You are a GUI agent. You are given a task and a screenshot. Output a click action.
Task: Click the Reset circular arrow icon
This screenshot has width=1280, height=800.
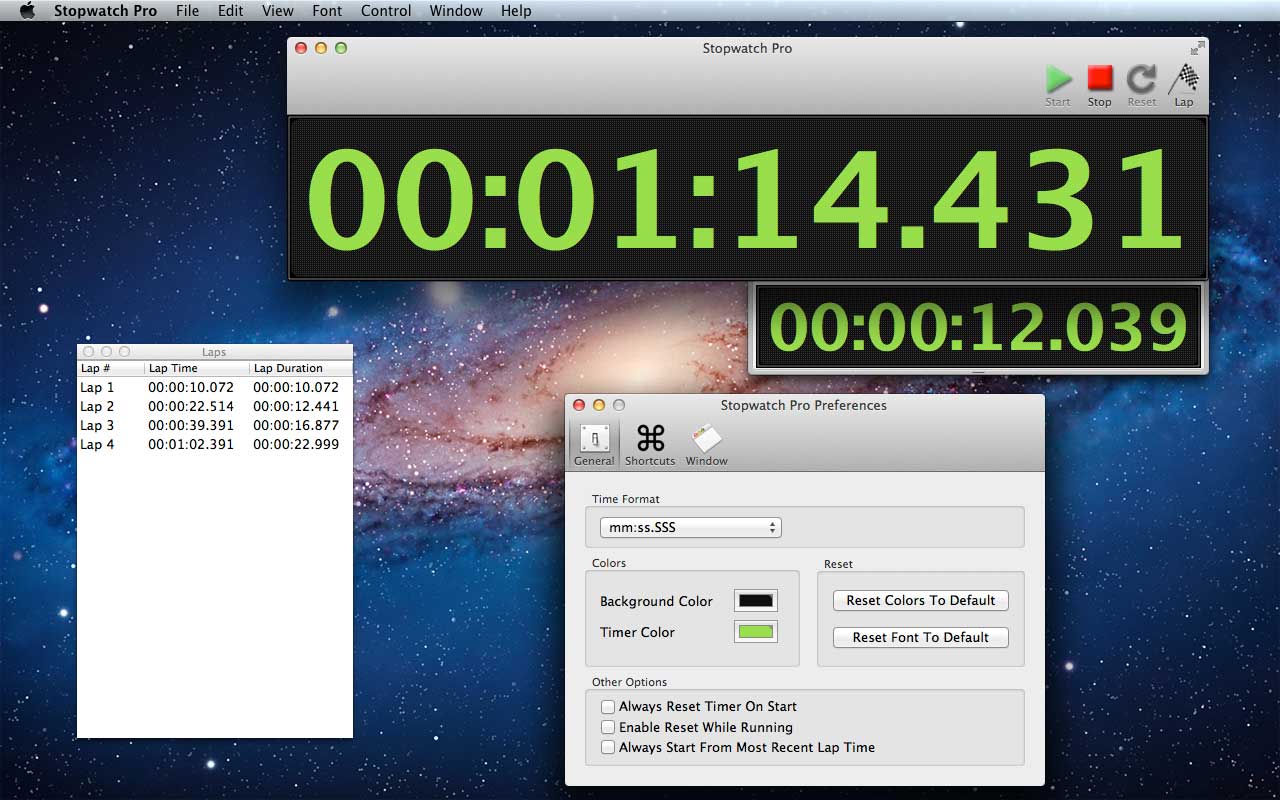point(1141,80)
